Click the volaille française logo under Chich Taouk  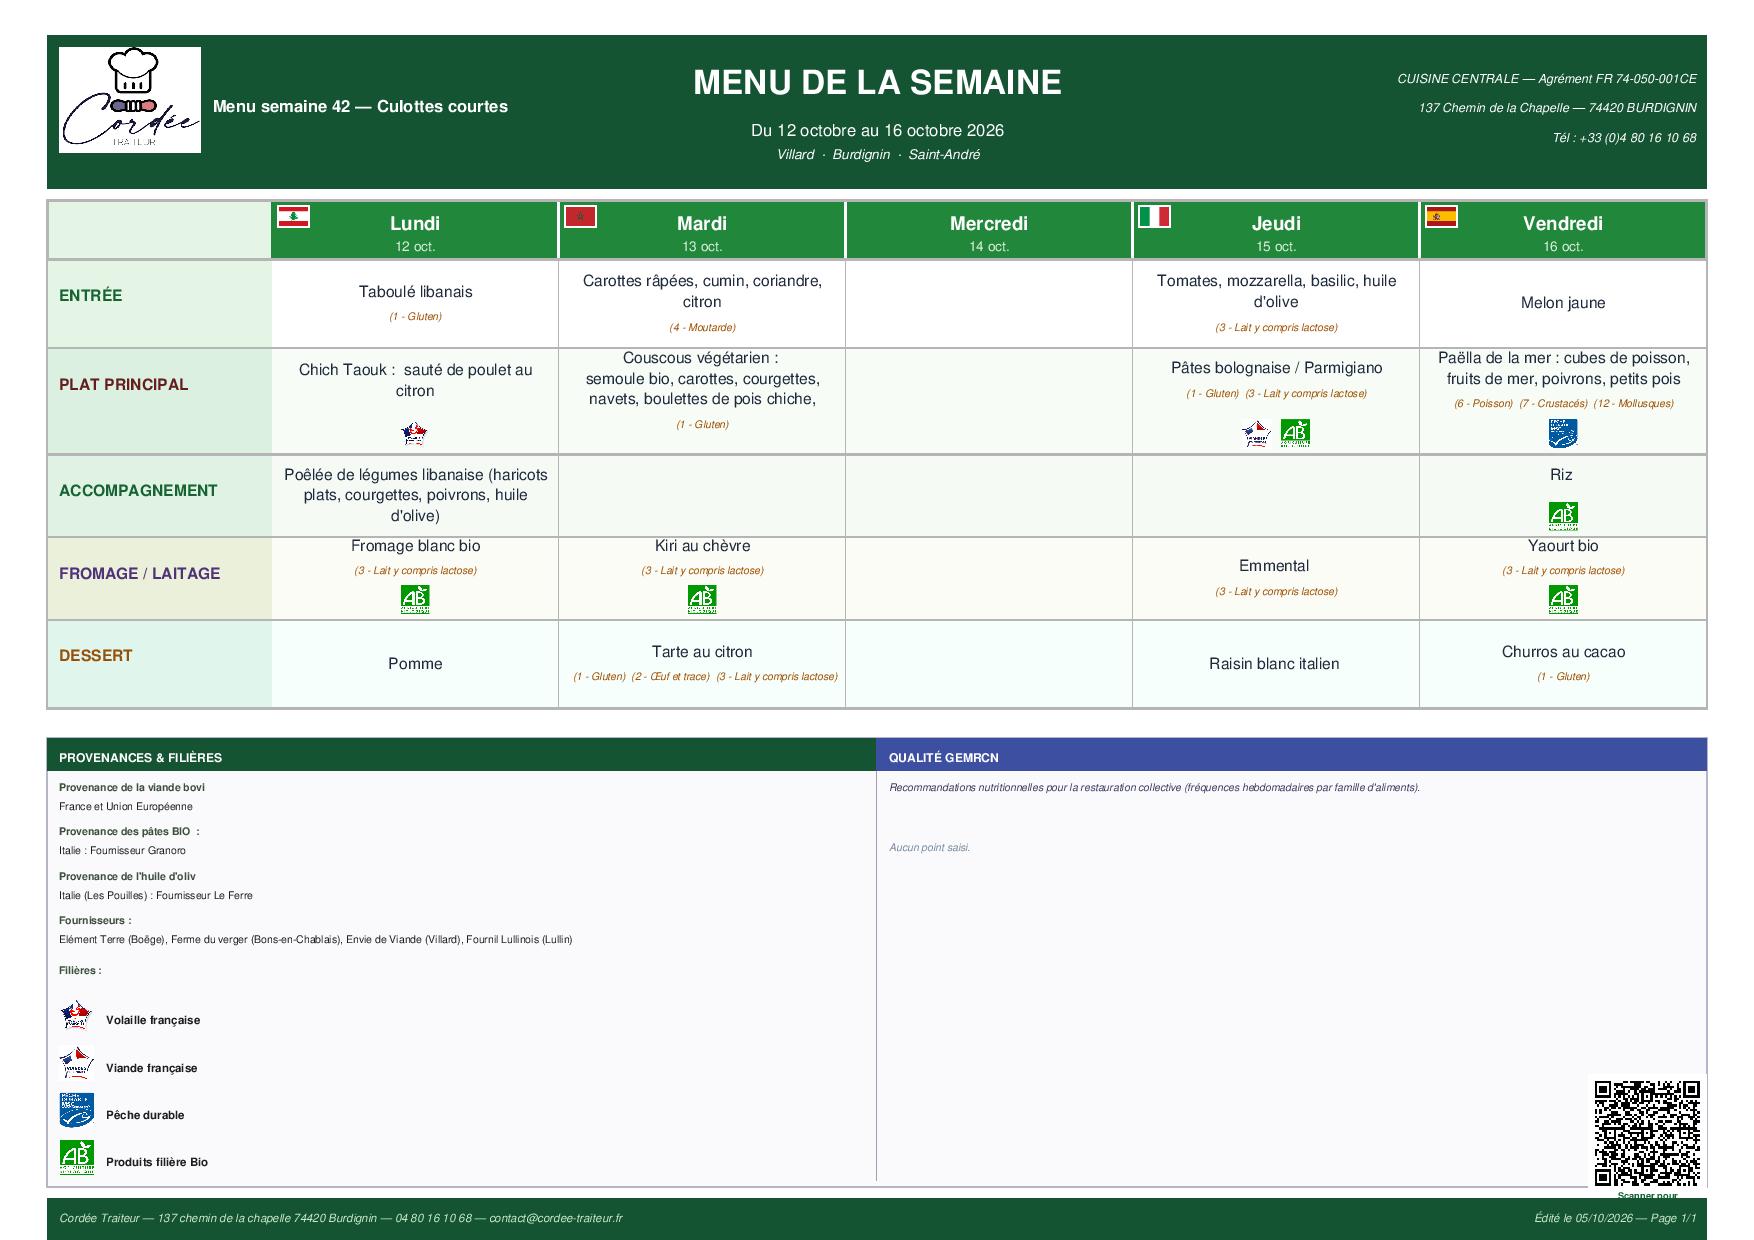[x=414, y=433]
